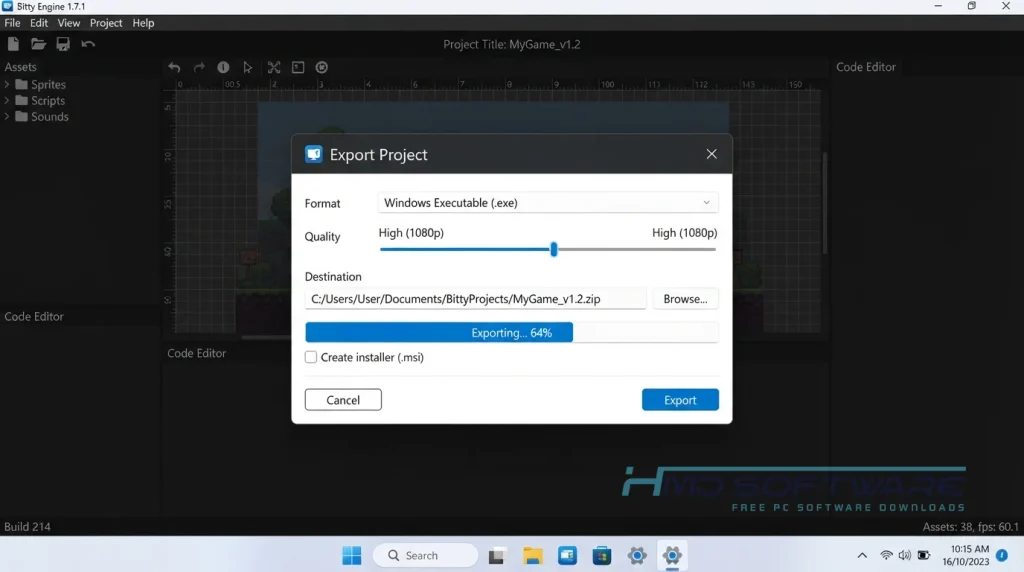Image resolution: width=1024 pixels, height=572 pixels.
Task: Select the Sounds folder in Assets
Action: (x=42, y=117)
